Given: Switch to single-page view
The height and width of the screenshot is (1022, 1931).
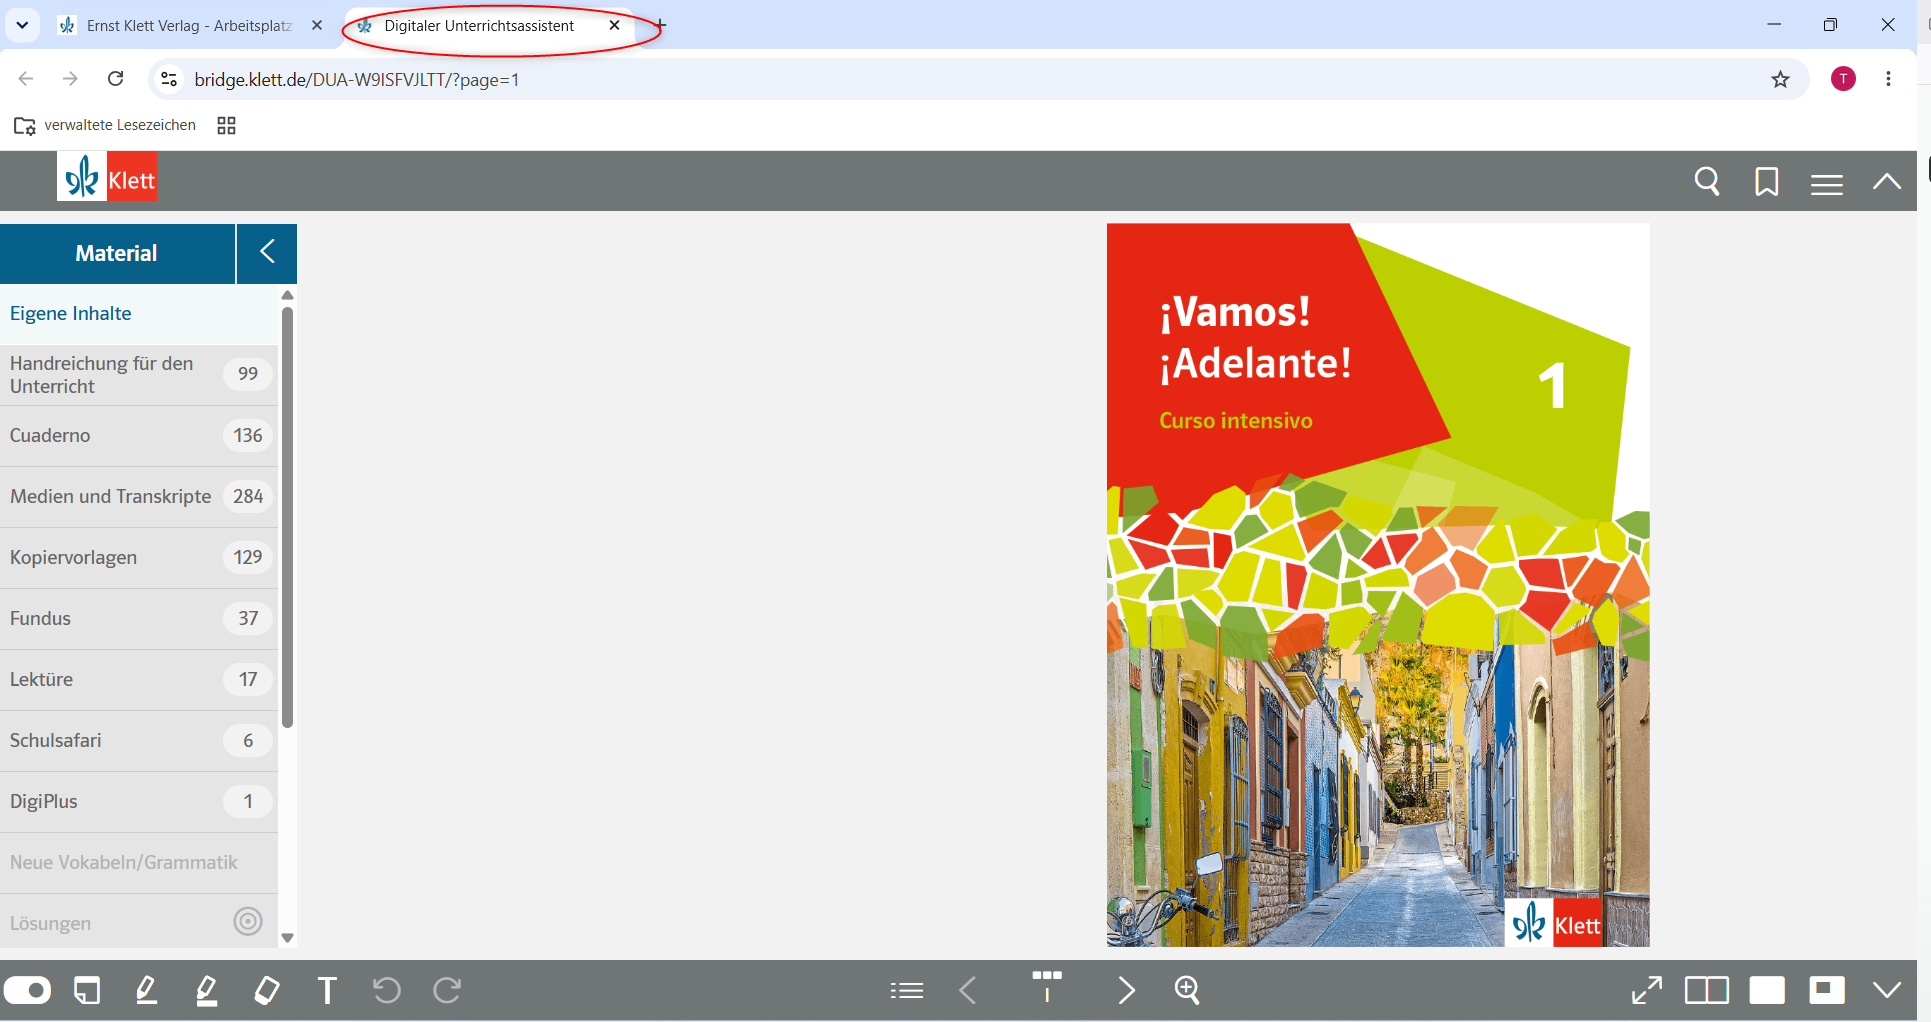Looking at the screenshot, I should (1767, 990).
